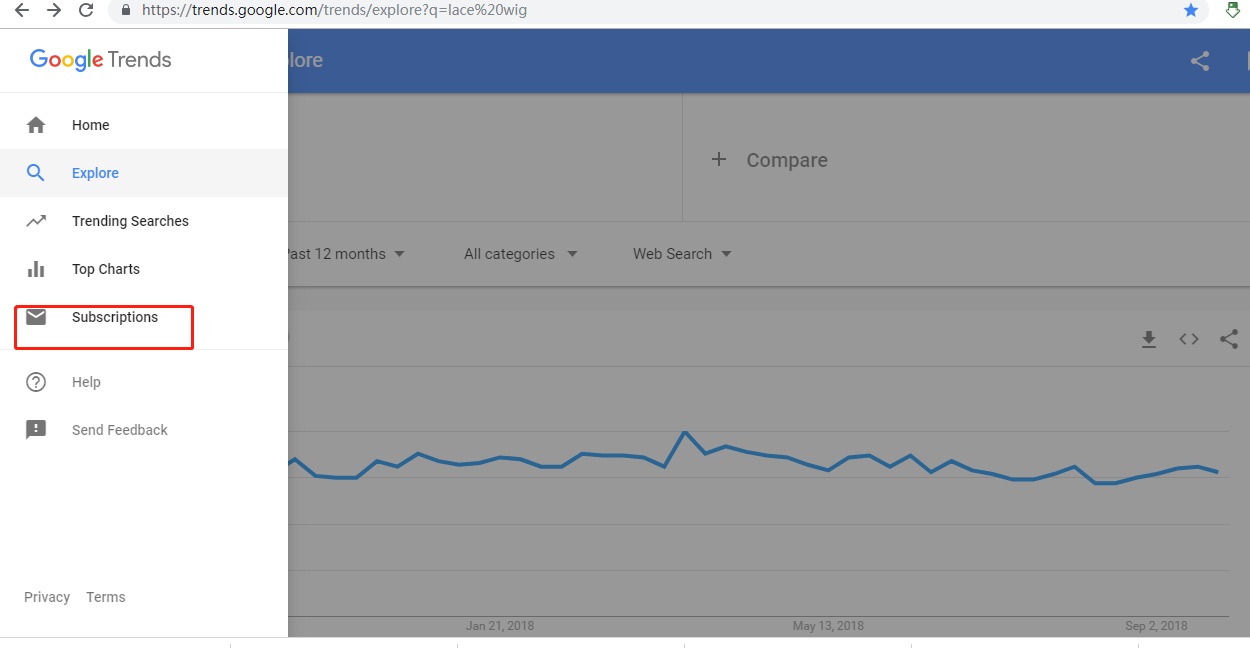
Task: Click the Top Charts bar icon
Action: tap(36, 269)
